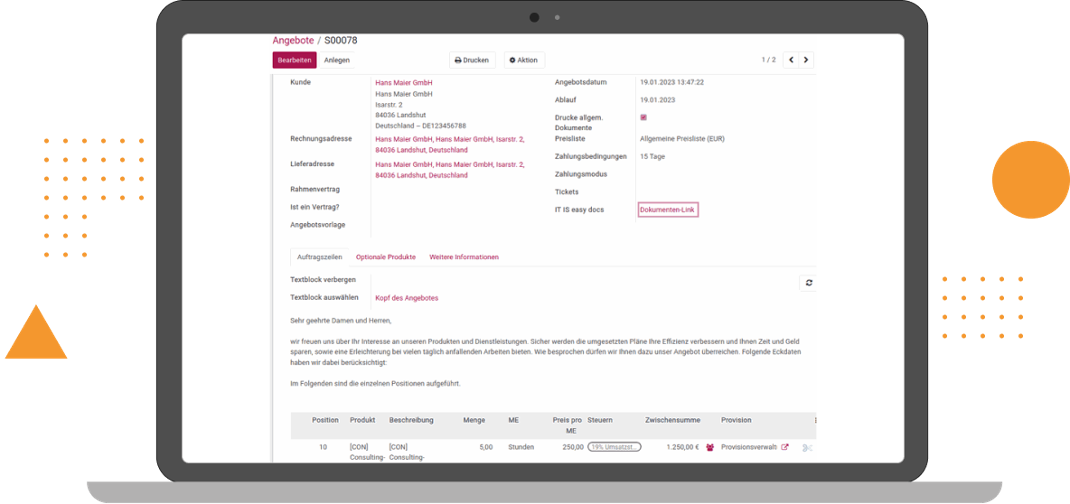The height and width of the screenshot is (504, 1070).
Task: Open the Weitere Informationen tab
Action: point(464,257)
